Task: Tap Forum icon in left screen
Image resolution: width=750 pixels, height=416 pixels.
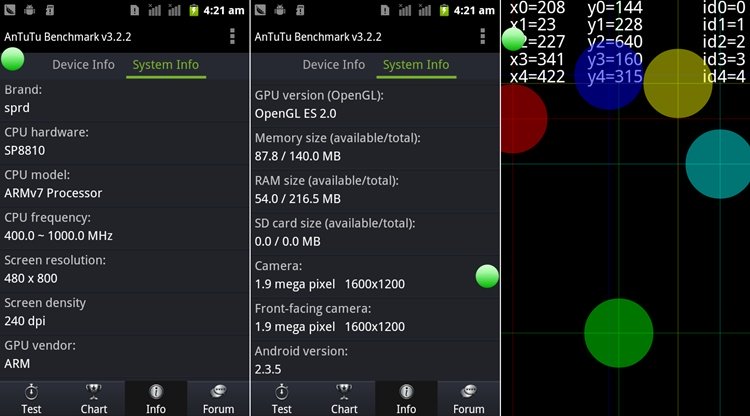Action: 218,391
